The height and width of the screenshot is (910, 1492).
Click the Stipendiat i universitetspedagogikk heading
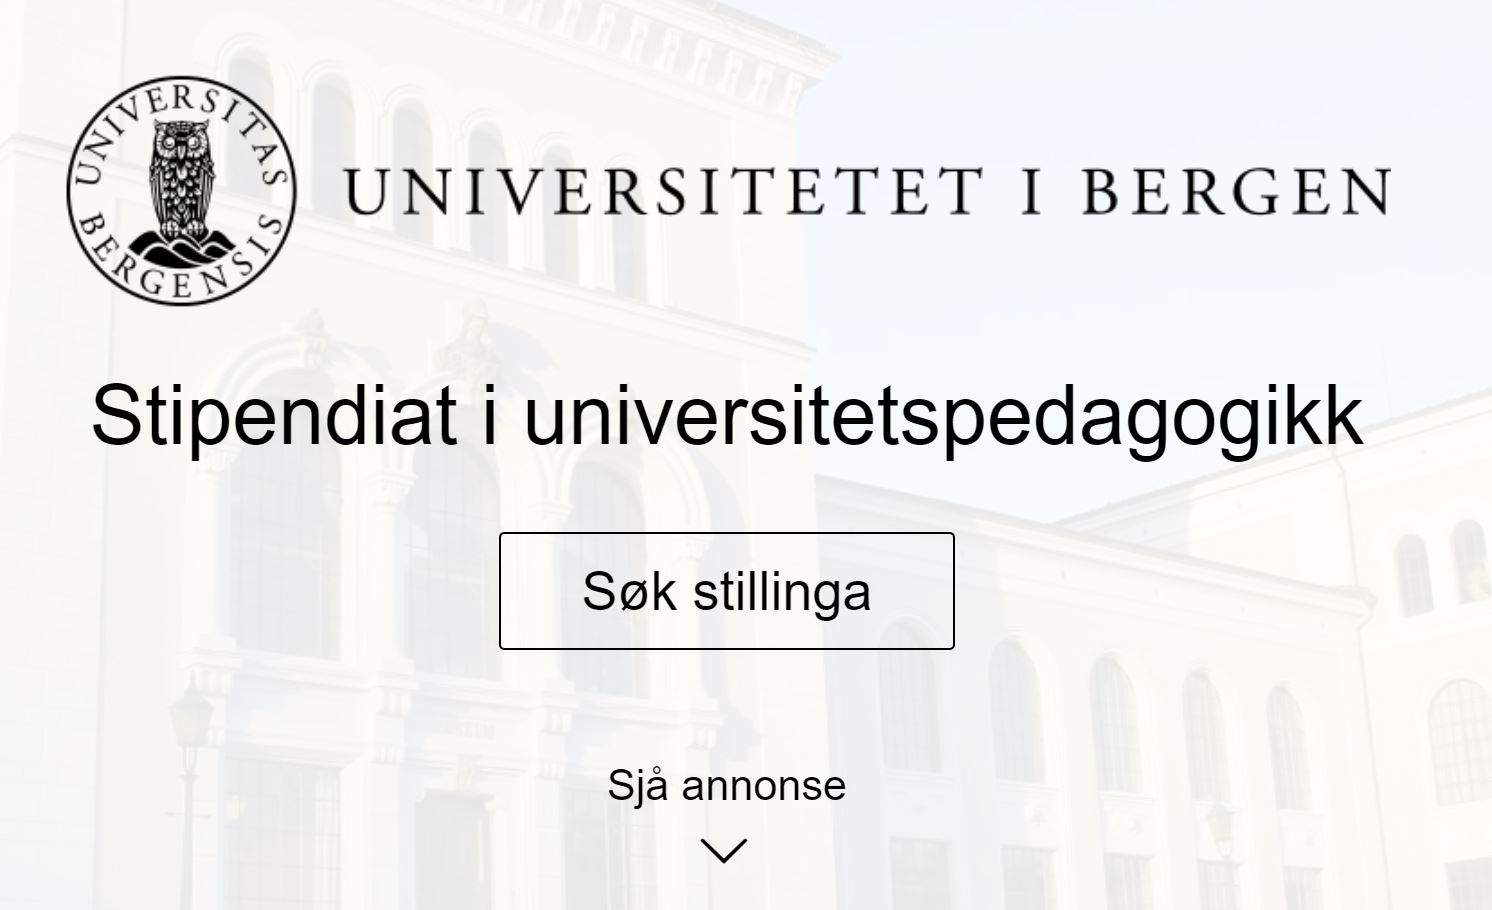coord(726,415)
